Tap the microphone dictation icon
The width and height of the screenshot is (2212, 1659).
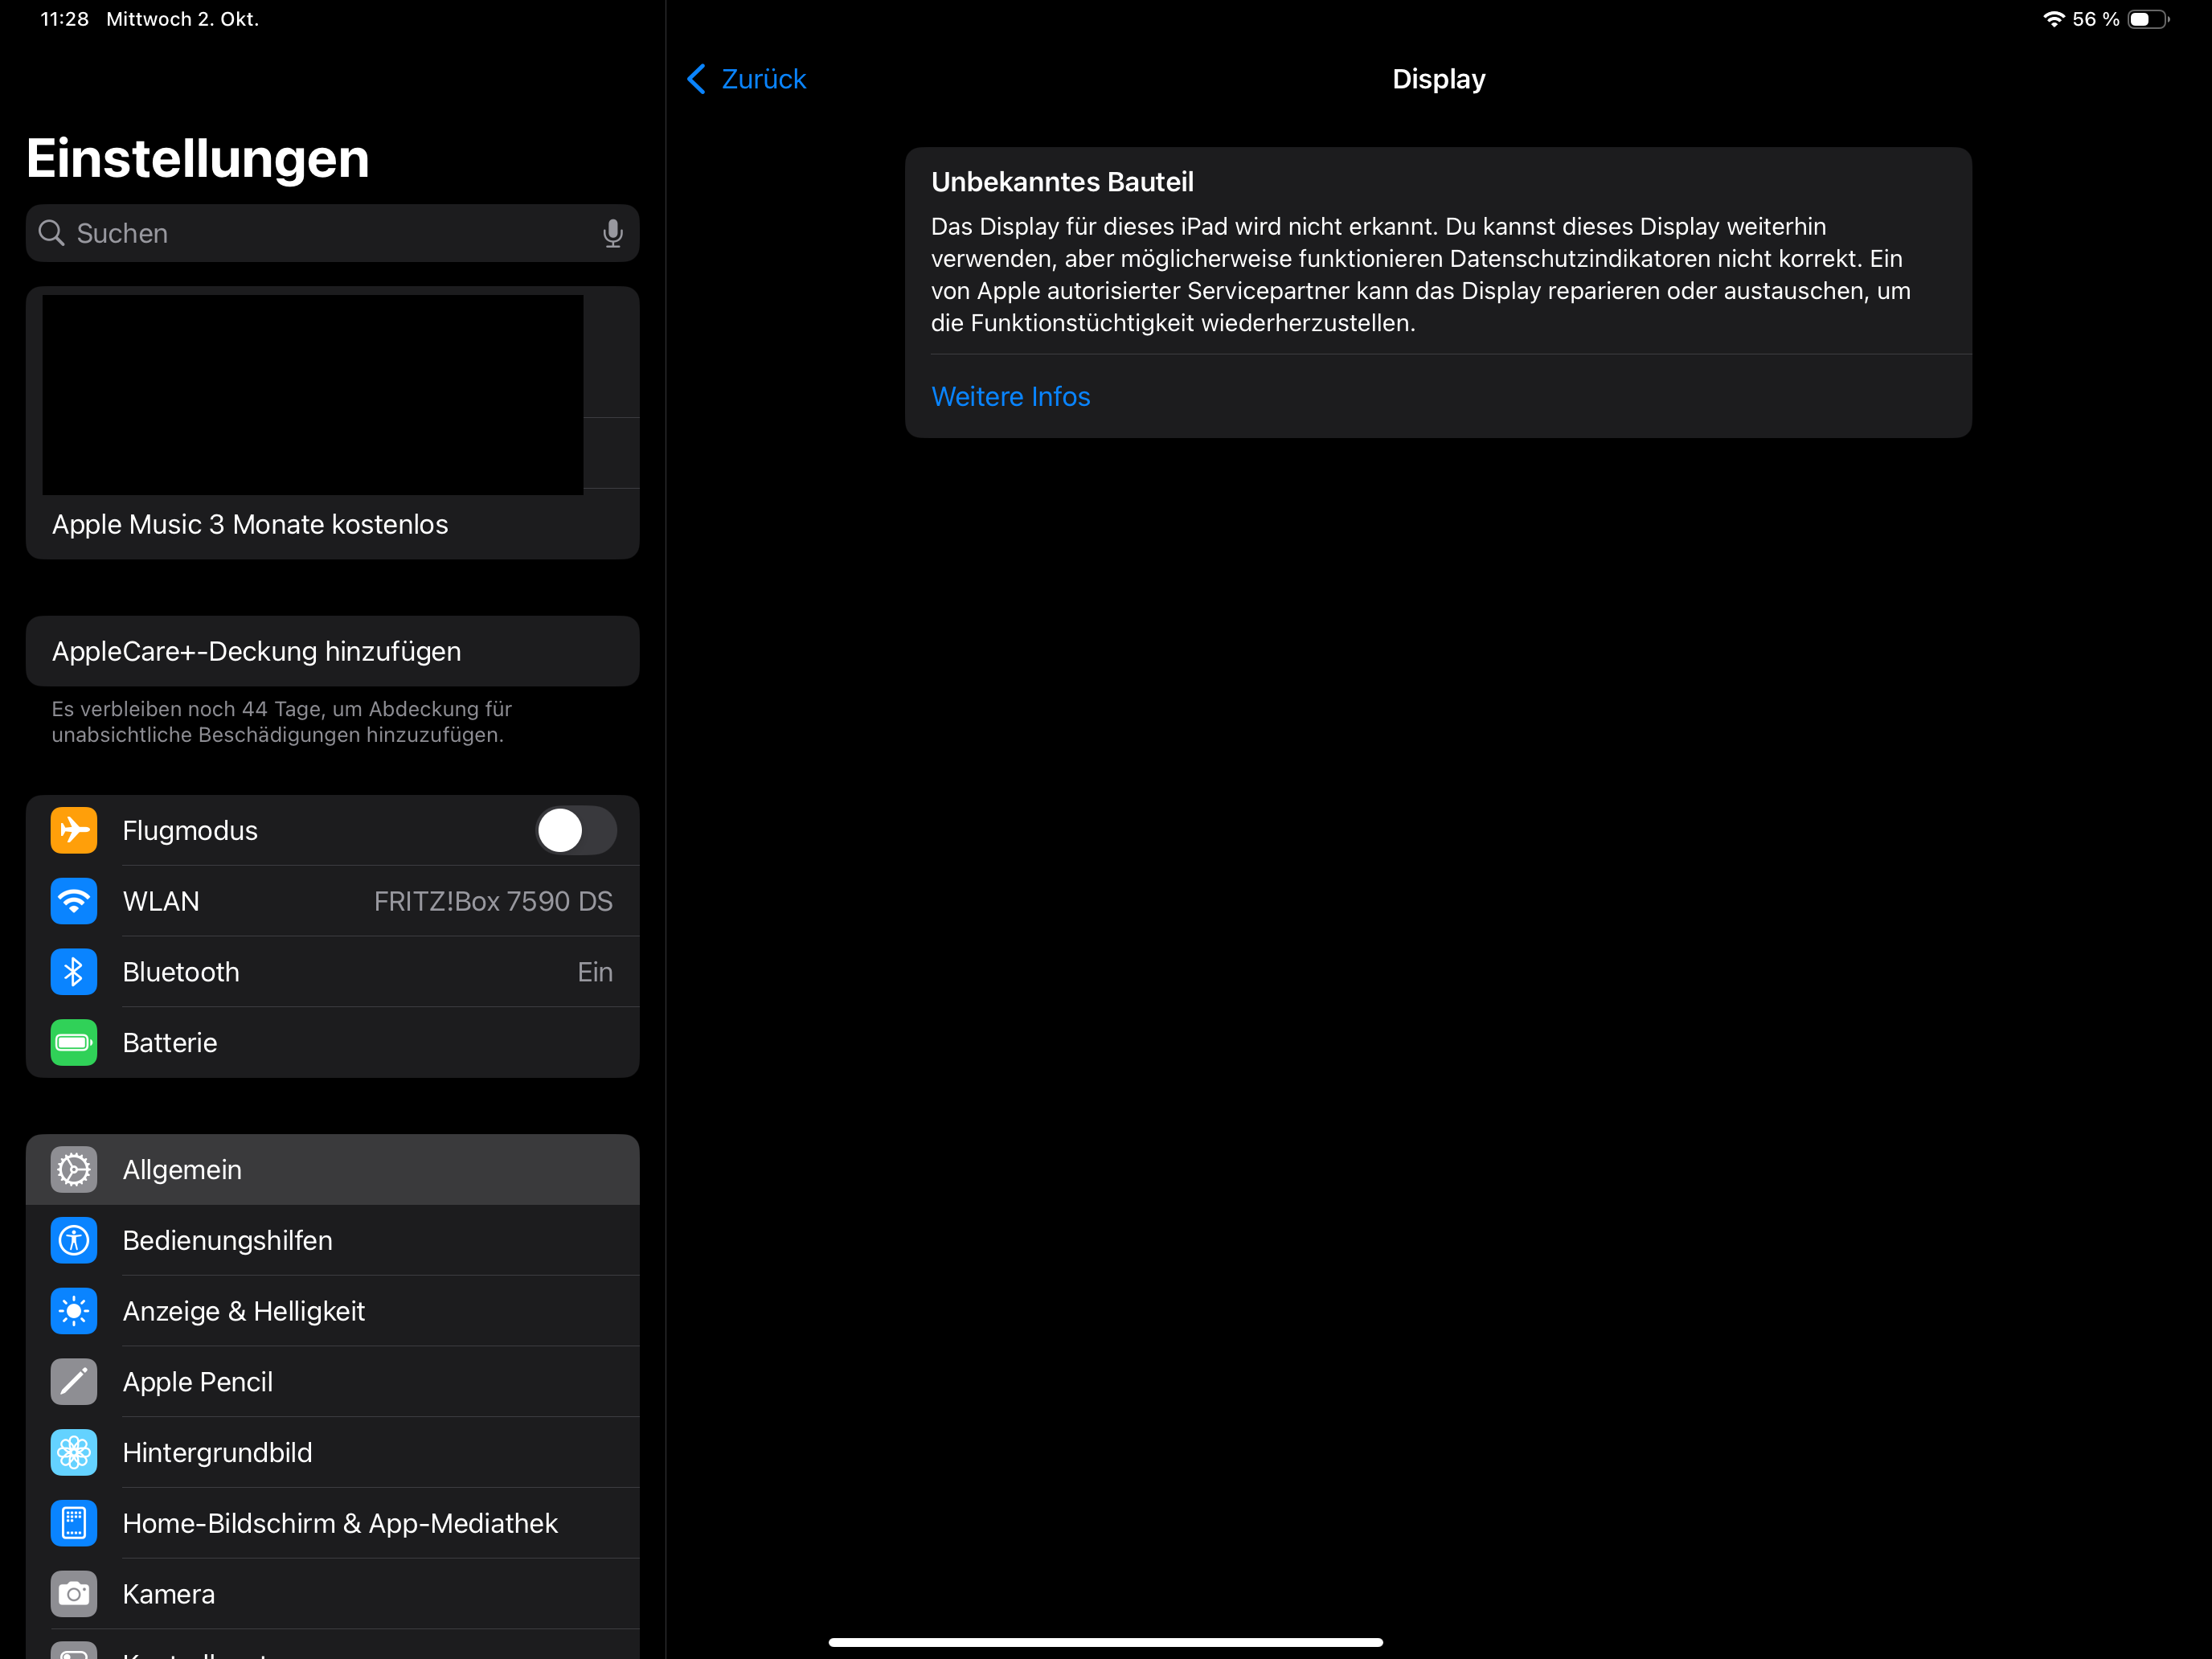[x=612, y=233]
